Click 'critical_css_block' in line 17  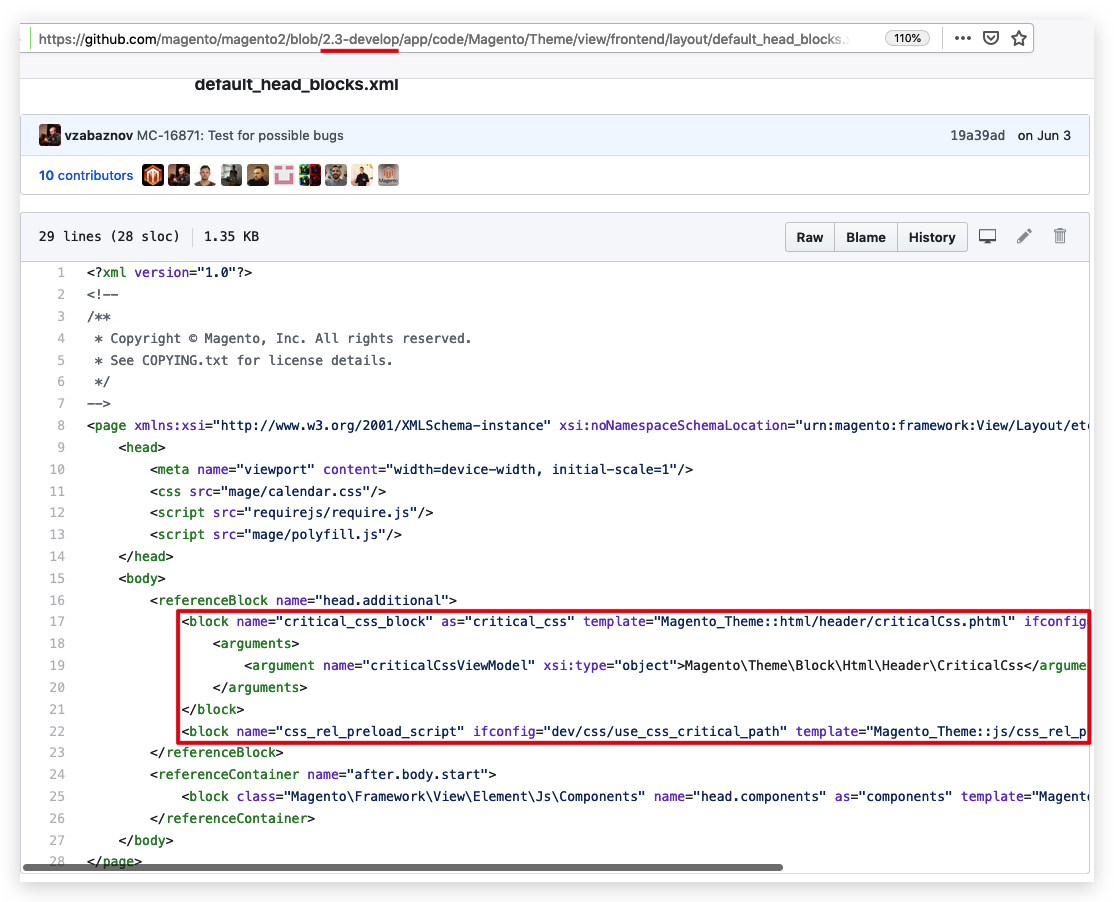(x=354, y=621)
